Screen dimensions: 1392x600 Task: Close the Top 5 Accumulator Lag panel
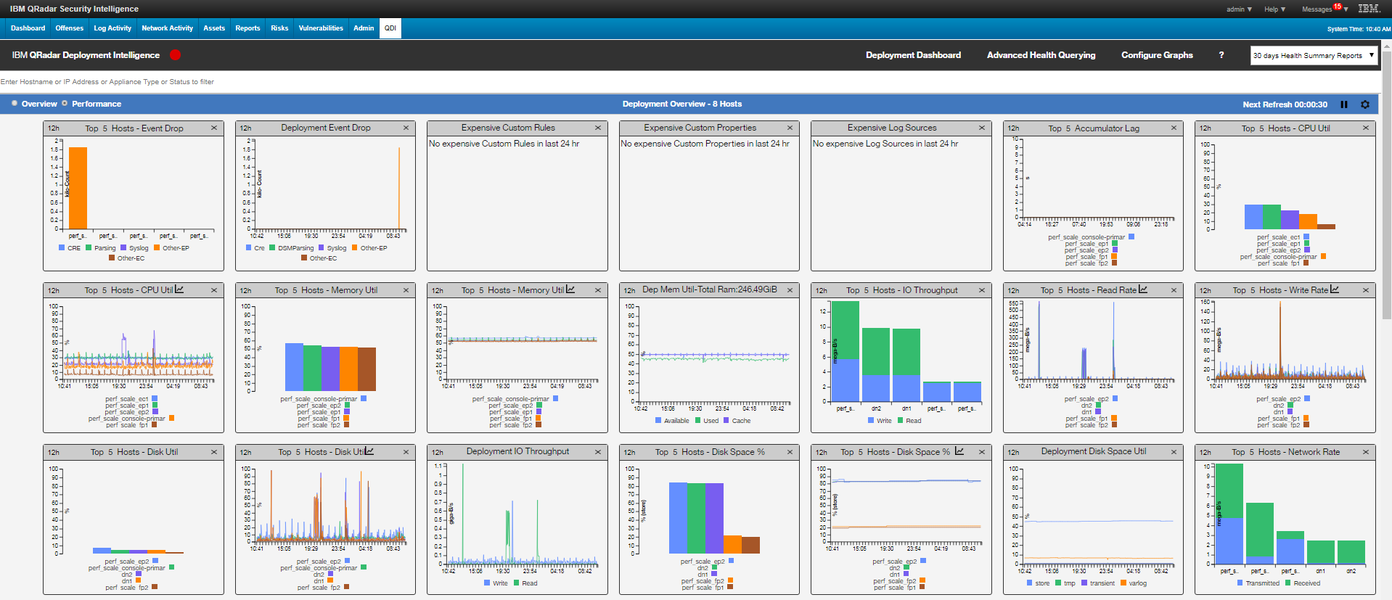pyautogui.click(x=1174, y=128)
